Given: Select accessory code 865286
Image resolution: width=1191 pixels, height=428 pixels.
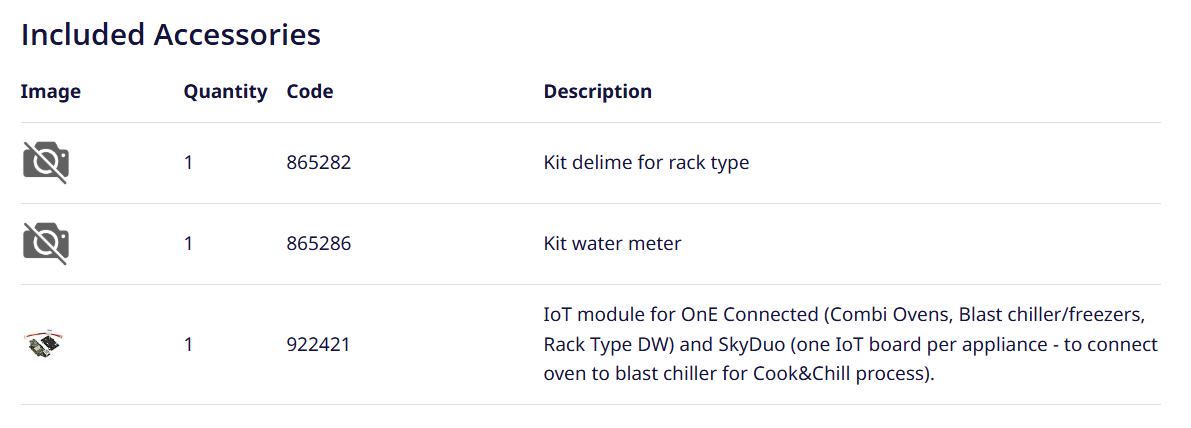Looking at the screenshot, I should 318,244.
